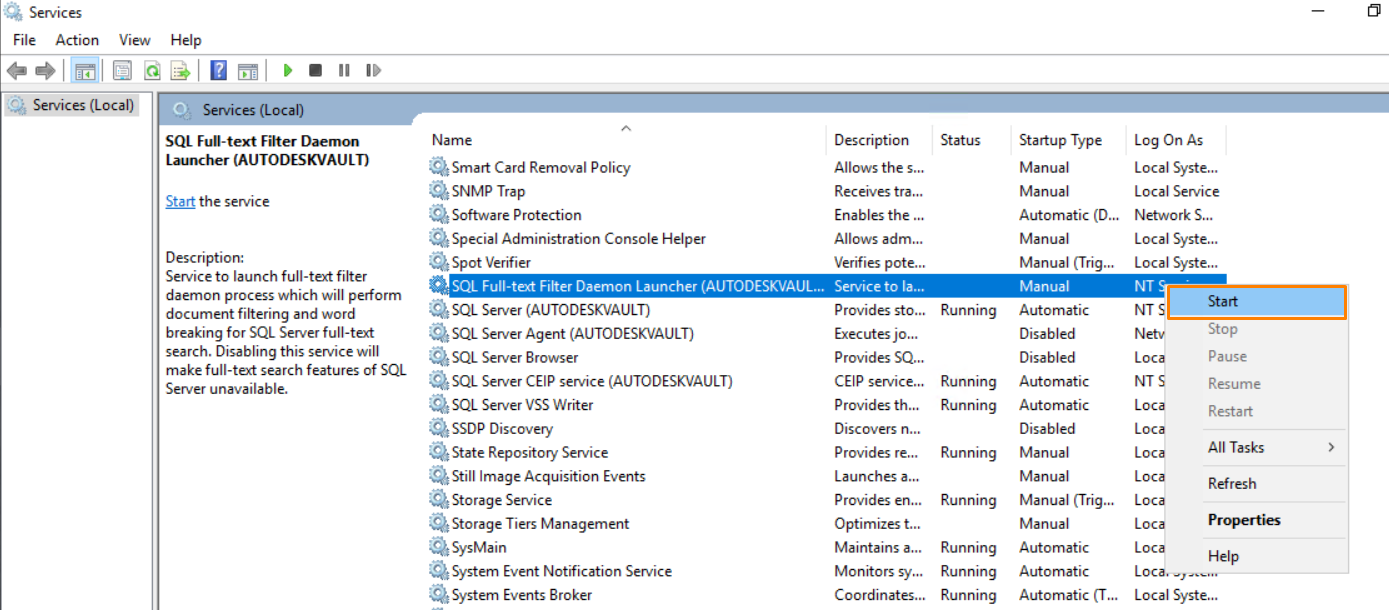1389x610 pixels.
Task: Open Properties via the toolbar icon
Action: pyautogui.click(x=122, y=70)
